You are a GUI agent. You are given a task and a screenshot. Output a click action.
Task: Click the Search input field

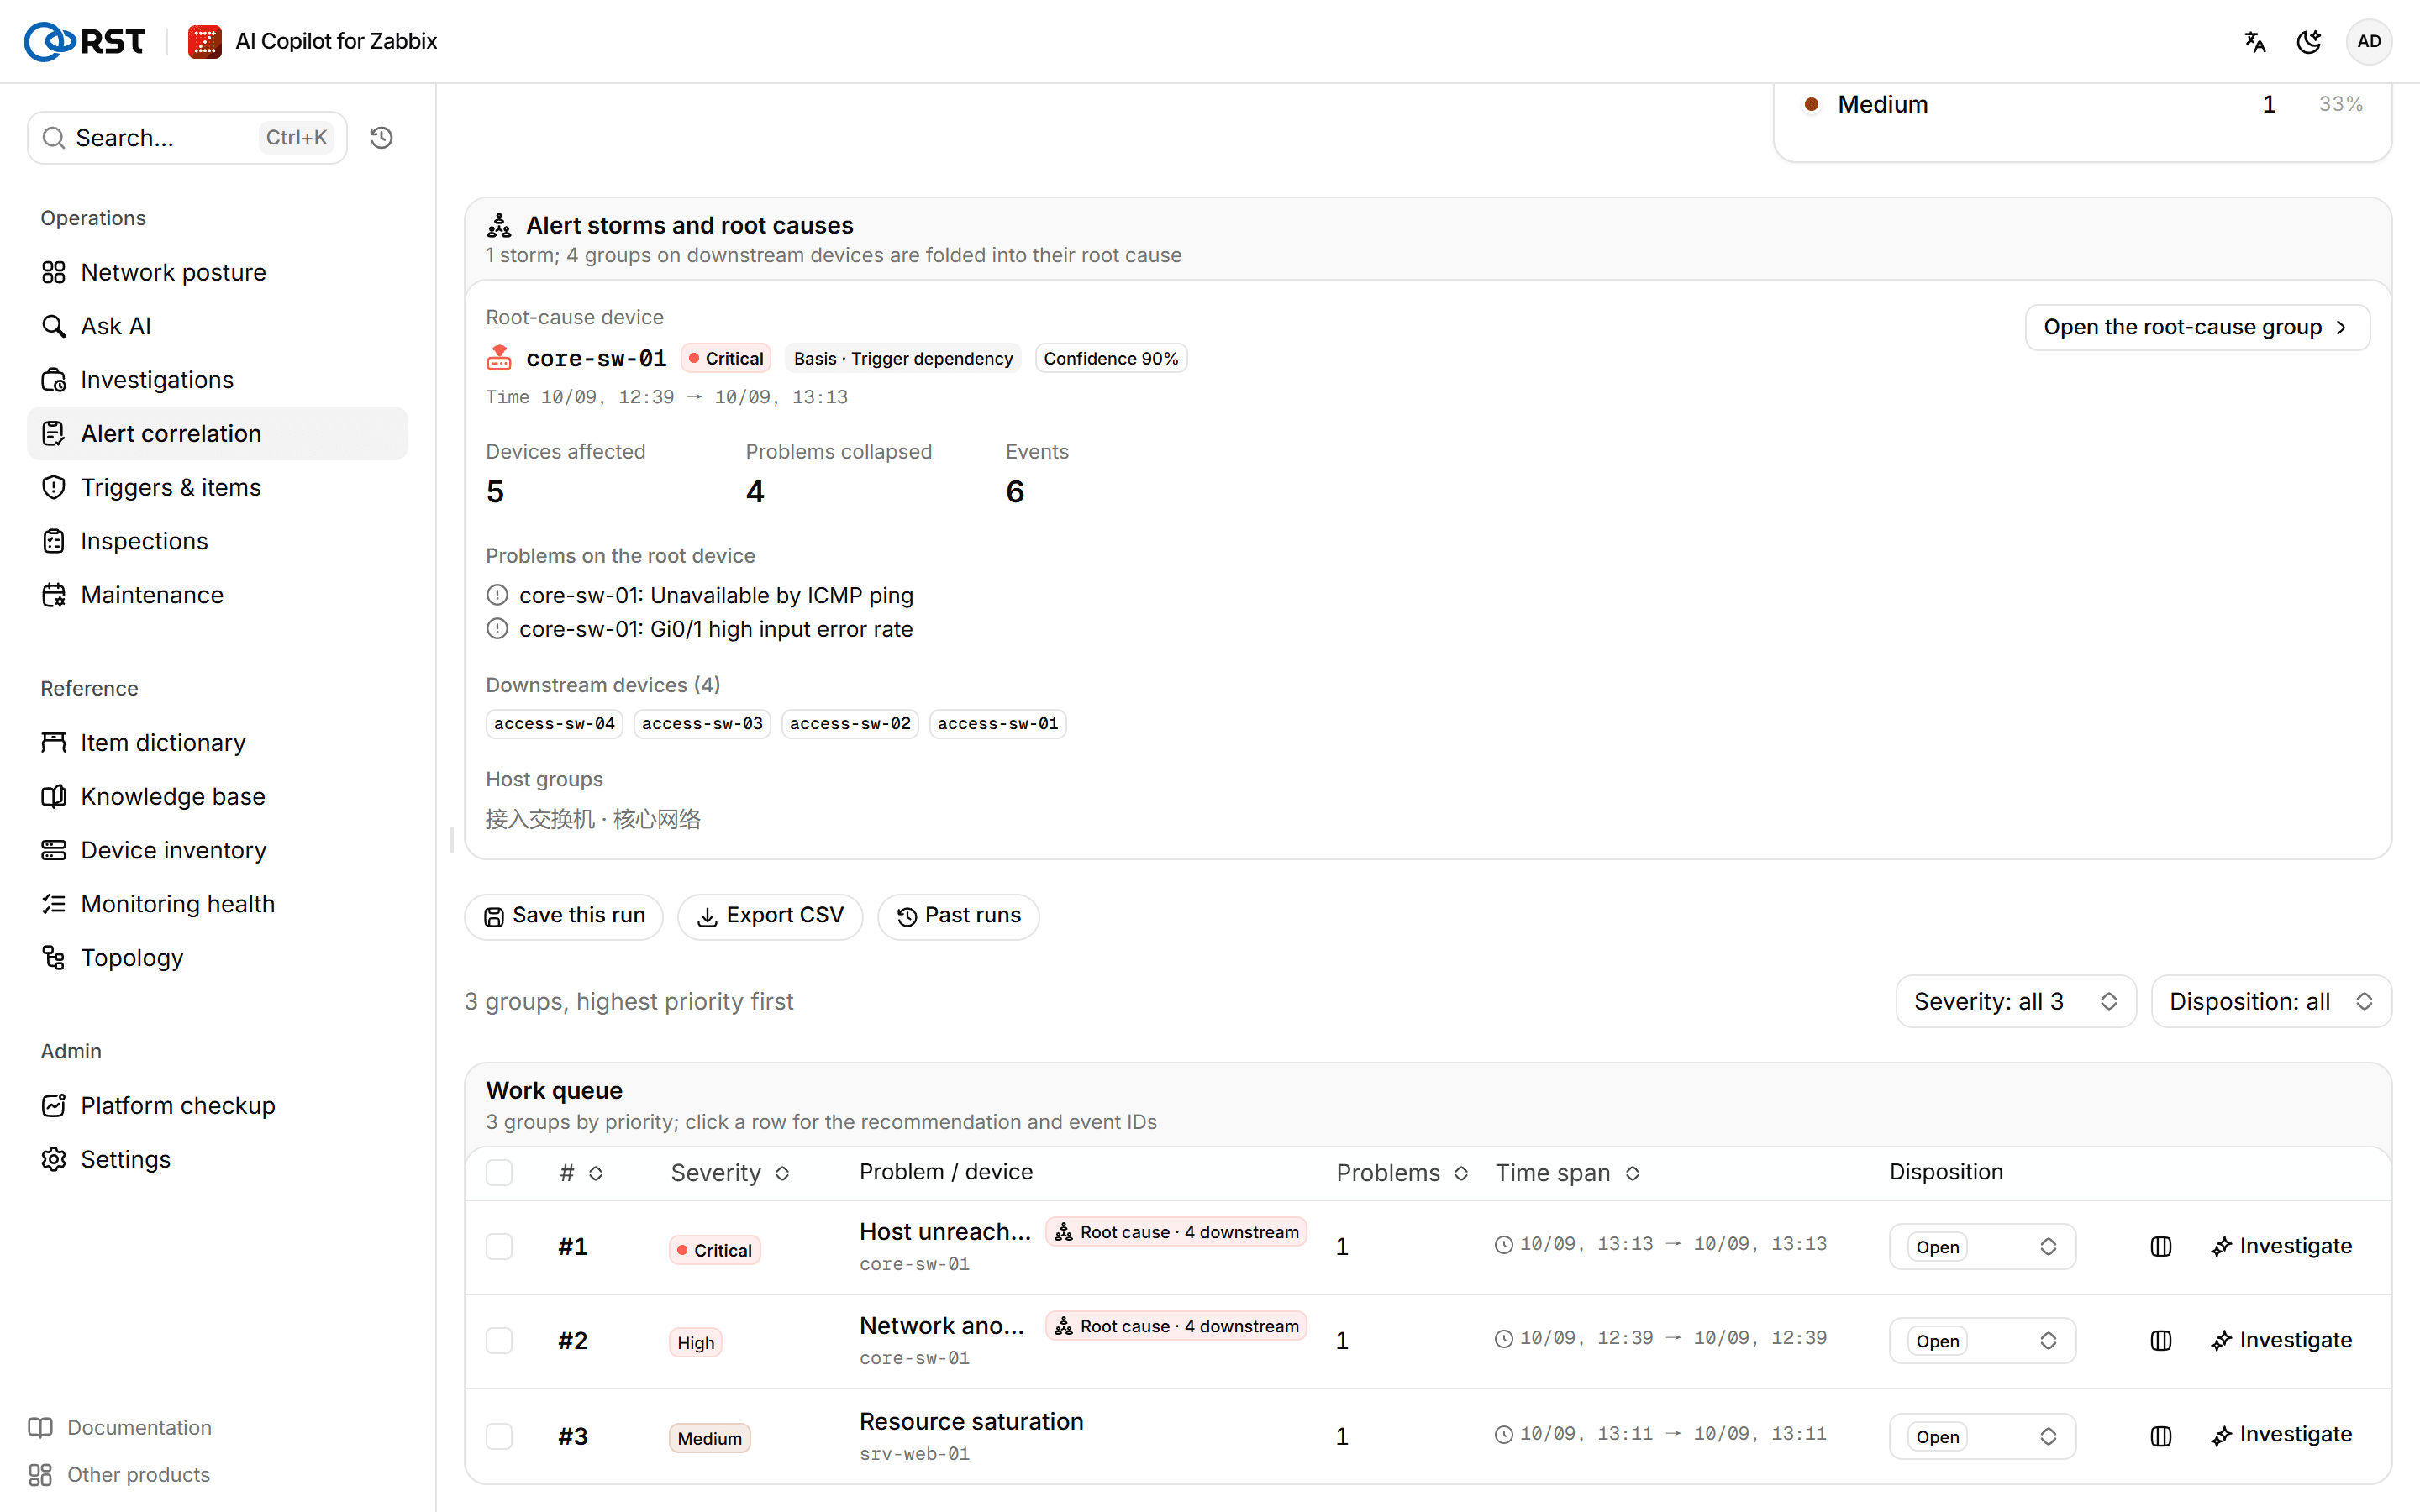click(x=187, y=137)
